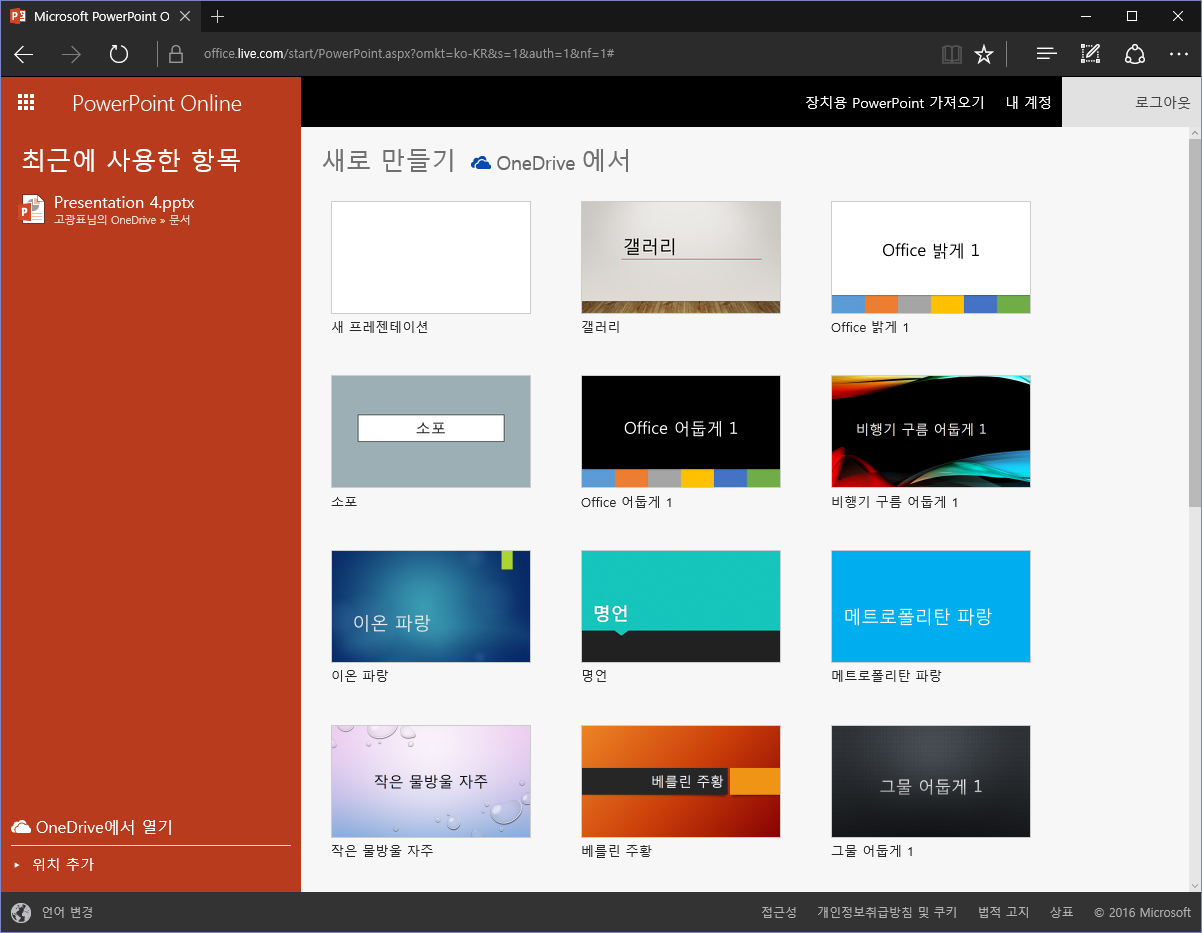Make a web note pen icon
Screen dimensions: 1202x933
point(1090,54)
